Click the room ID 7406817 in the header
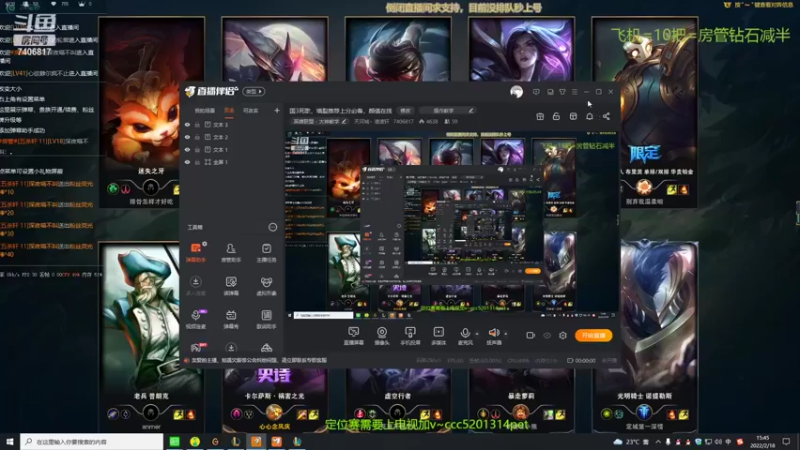This screenshot has width=800, height=450. (403, 121)
